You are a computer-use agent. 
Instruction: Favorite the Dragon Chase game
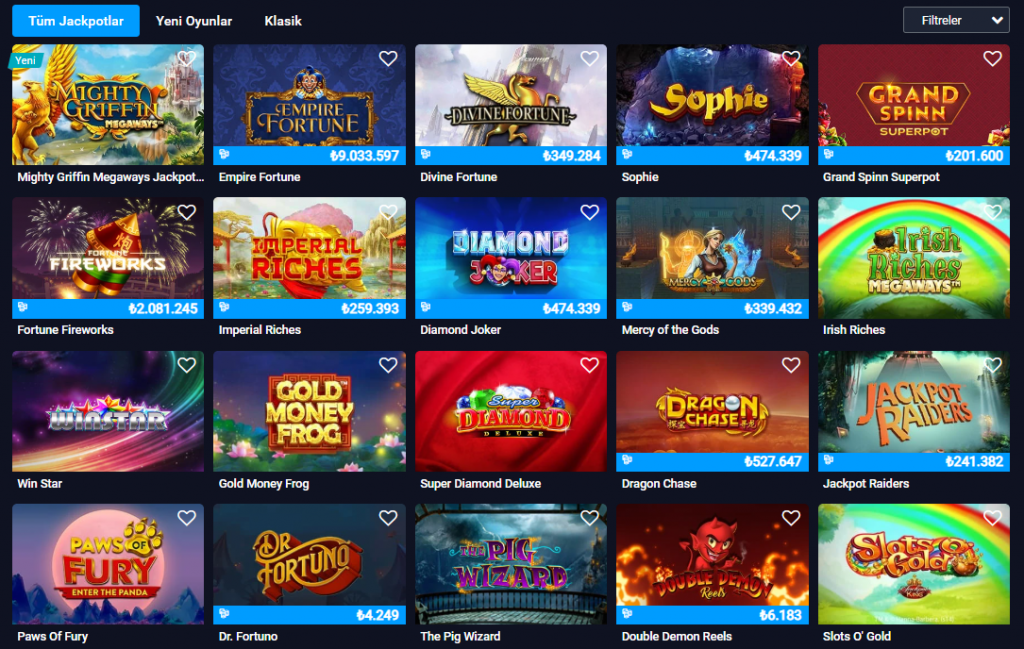click(x=791, y=365)
